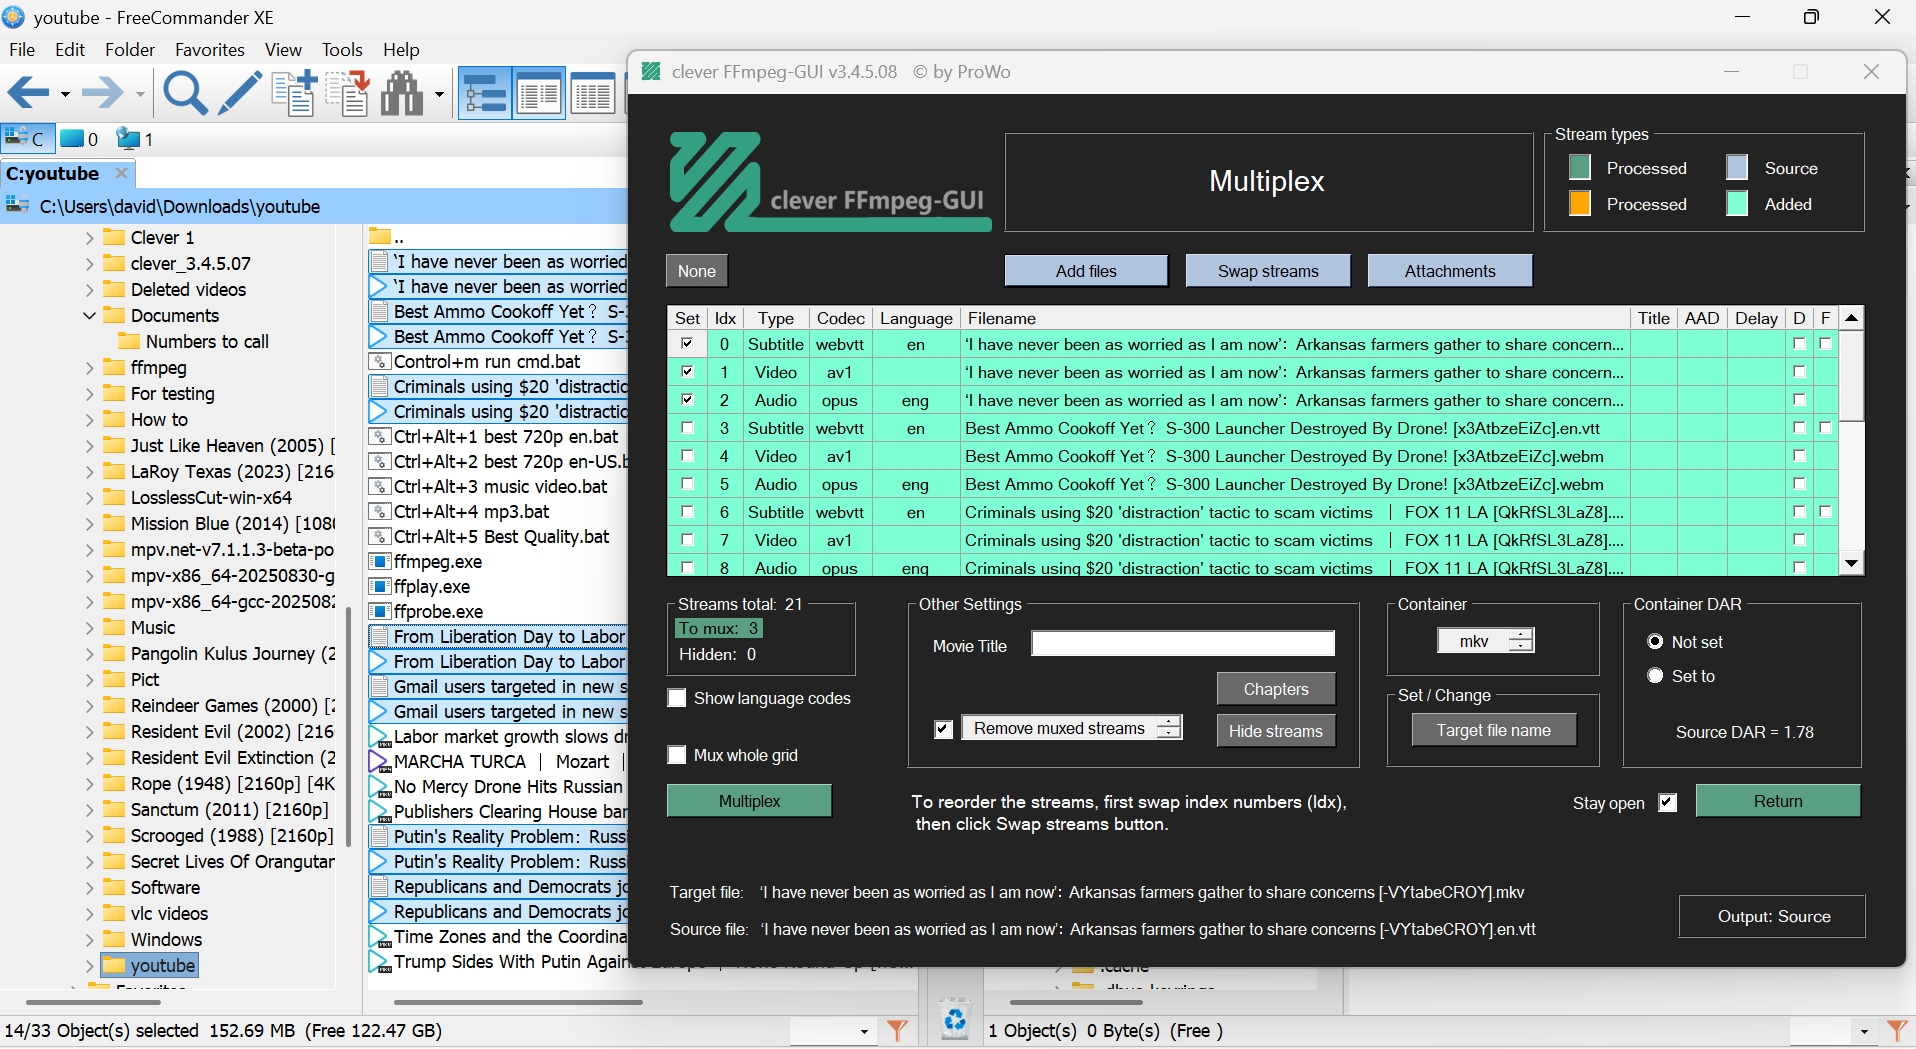The width and height of the screenshot is (1916, 1049).
Task: Click the left panel orange filter funnel
Action: click(x=898, y=1030)
